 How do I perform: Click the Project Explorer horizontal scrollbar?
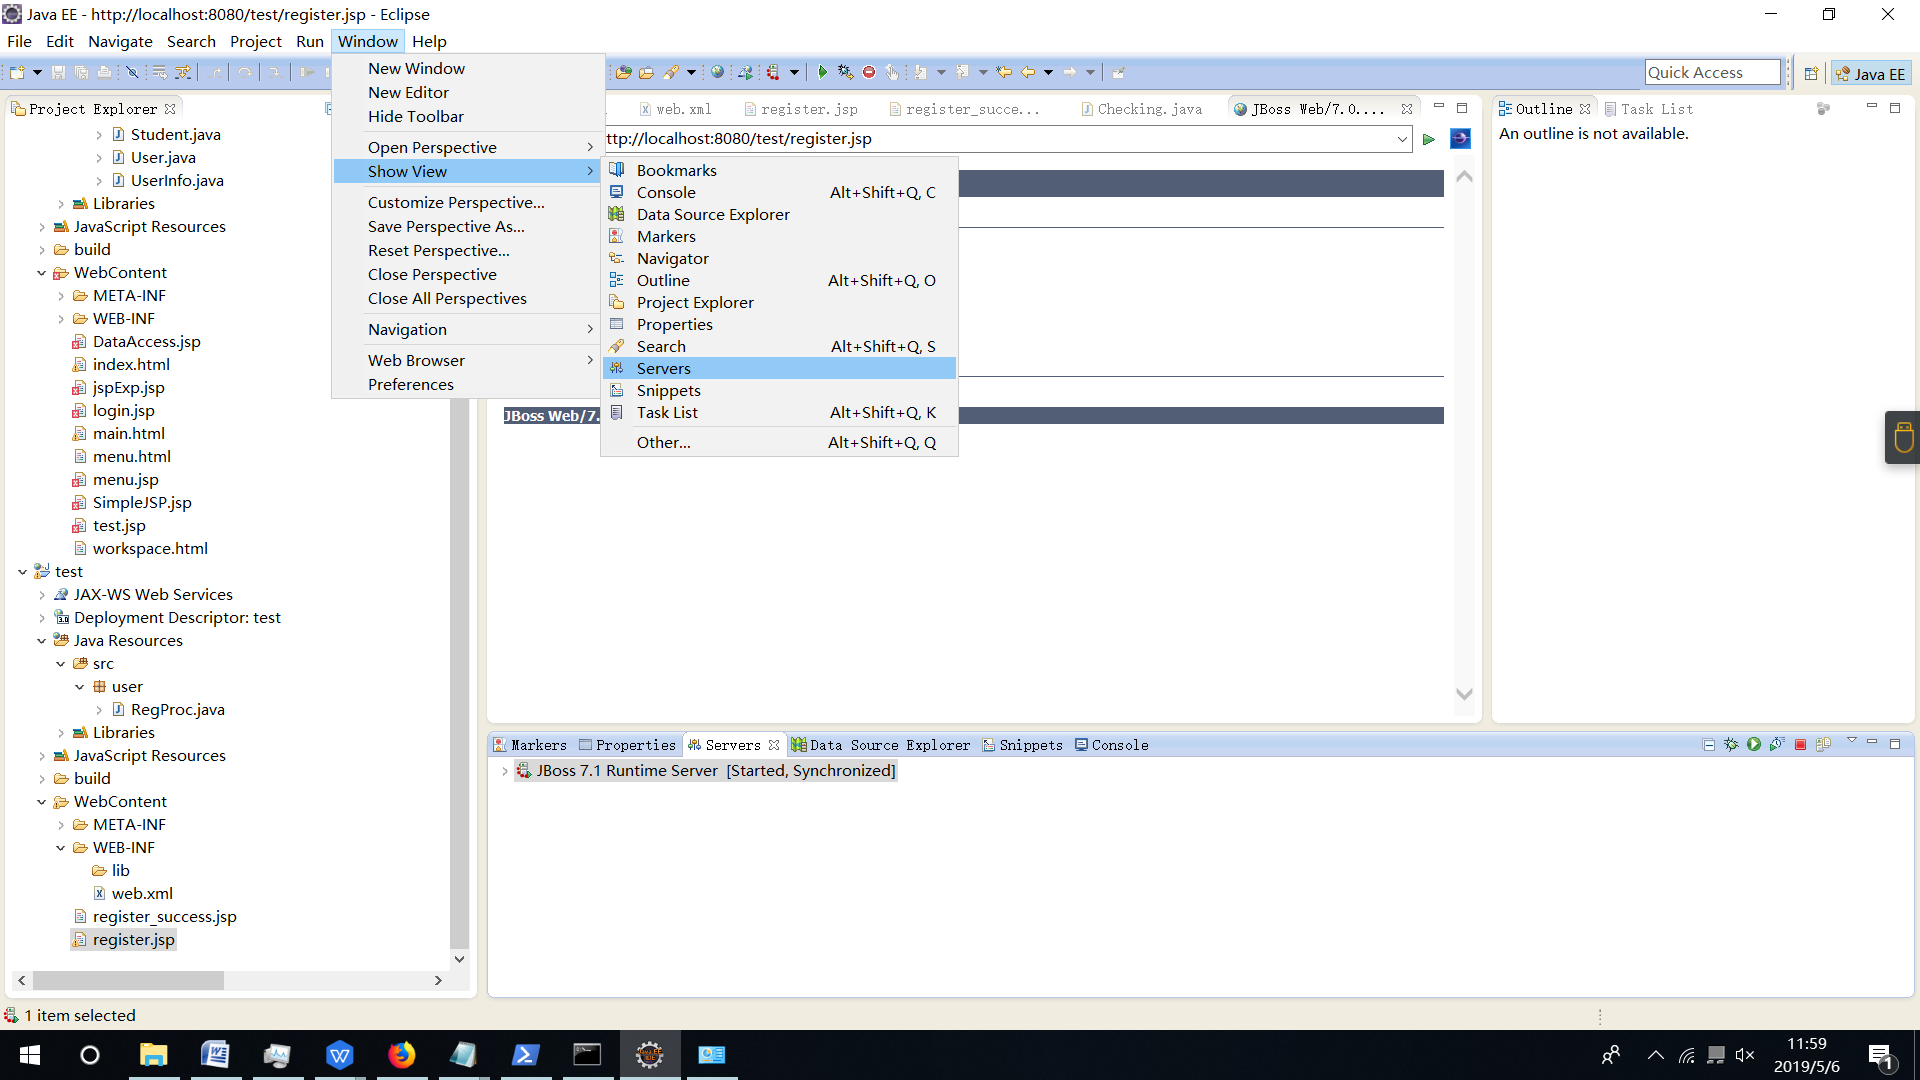coord(128,981)
